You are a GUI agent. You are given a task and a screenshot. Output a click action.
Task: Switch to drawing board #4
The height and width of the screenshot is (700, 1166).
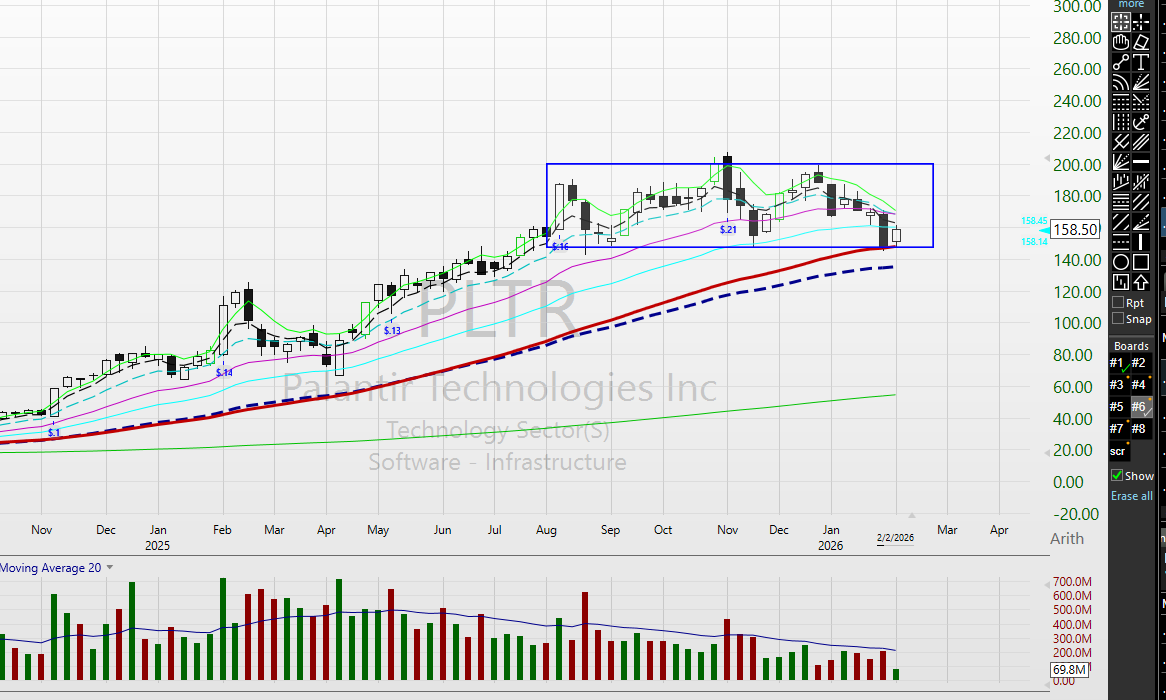tap(1139, 385)
